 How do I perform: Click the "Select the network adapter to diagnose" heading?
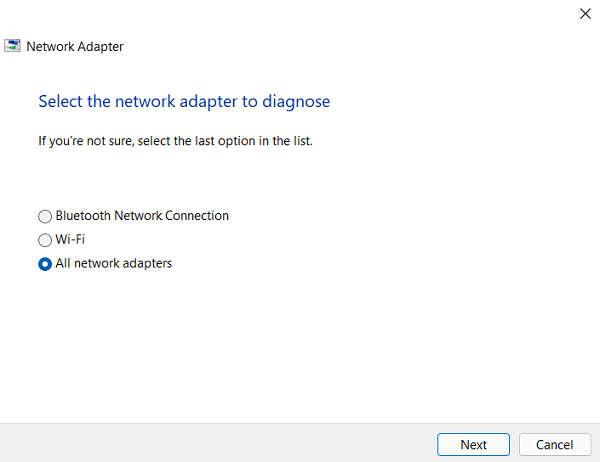click(184, 101)
